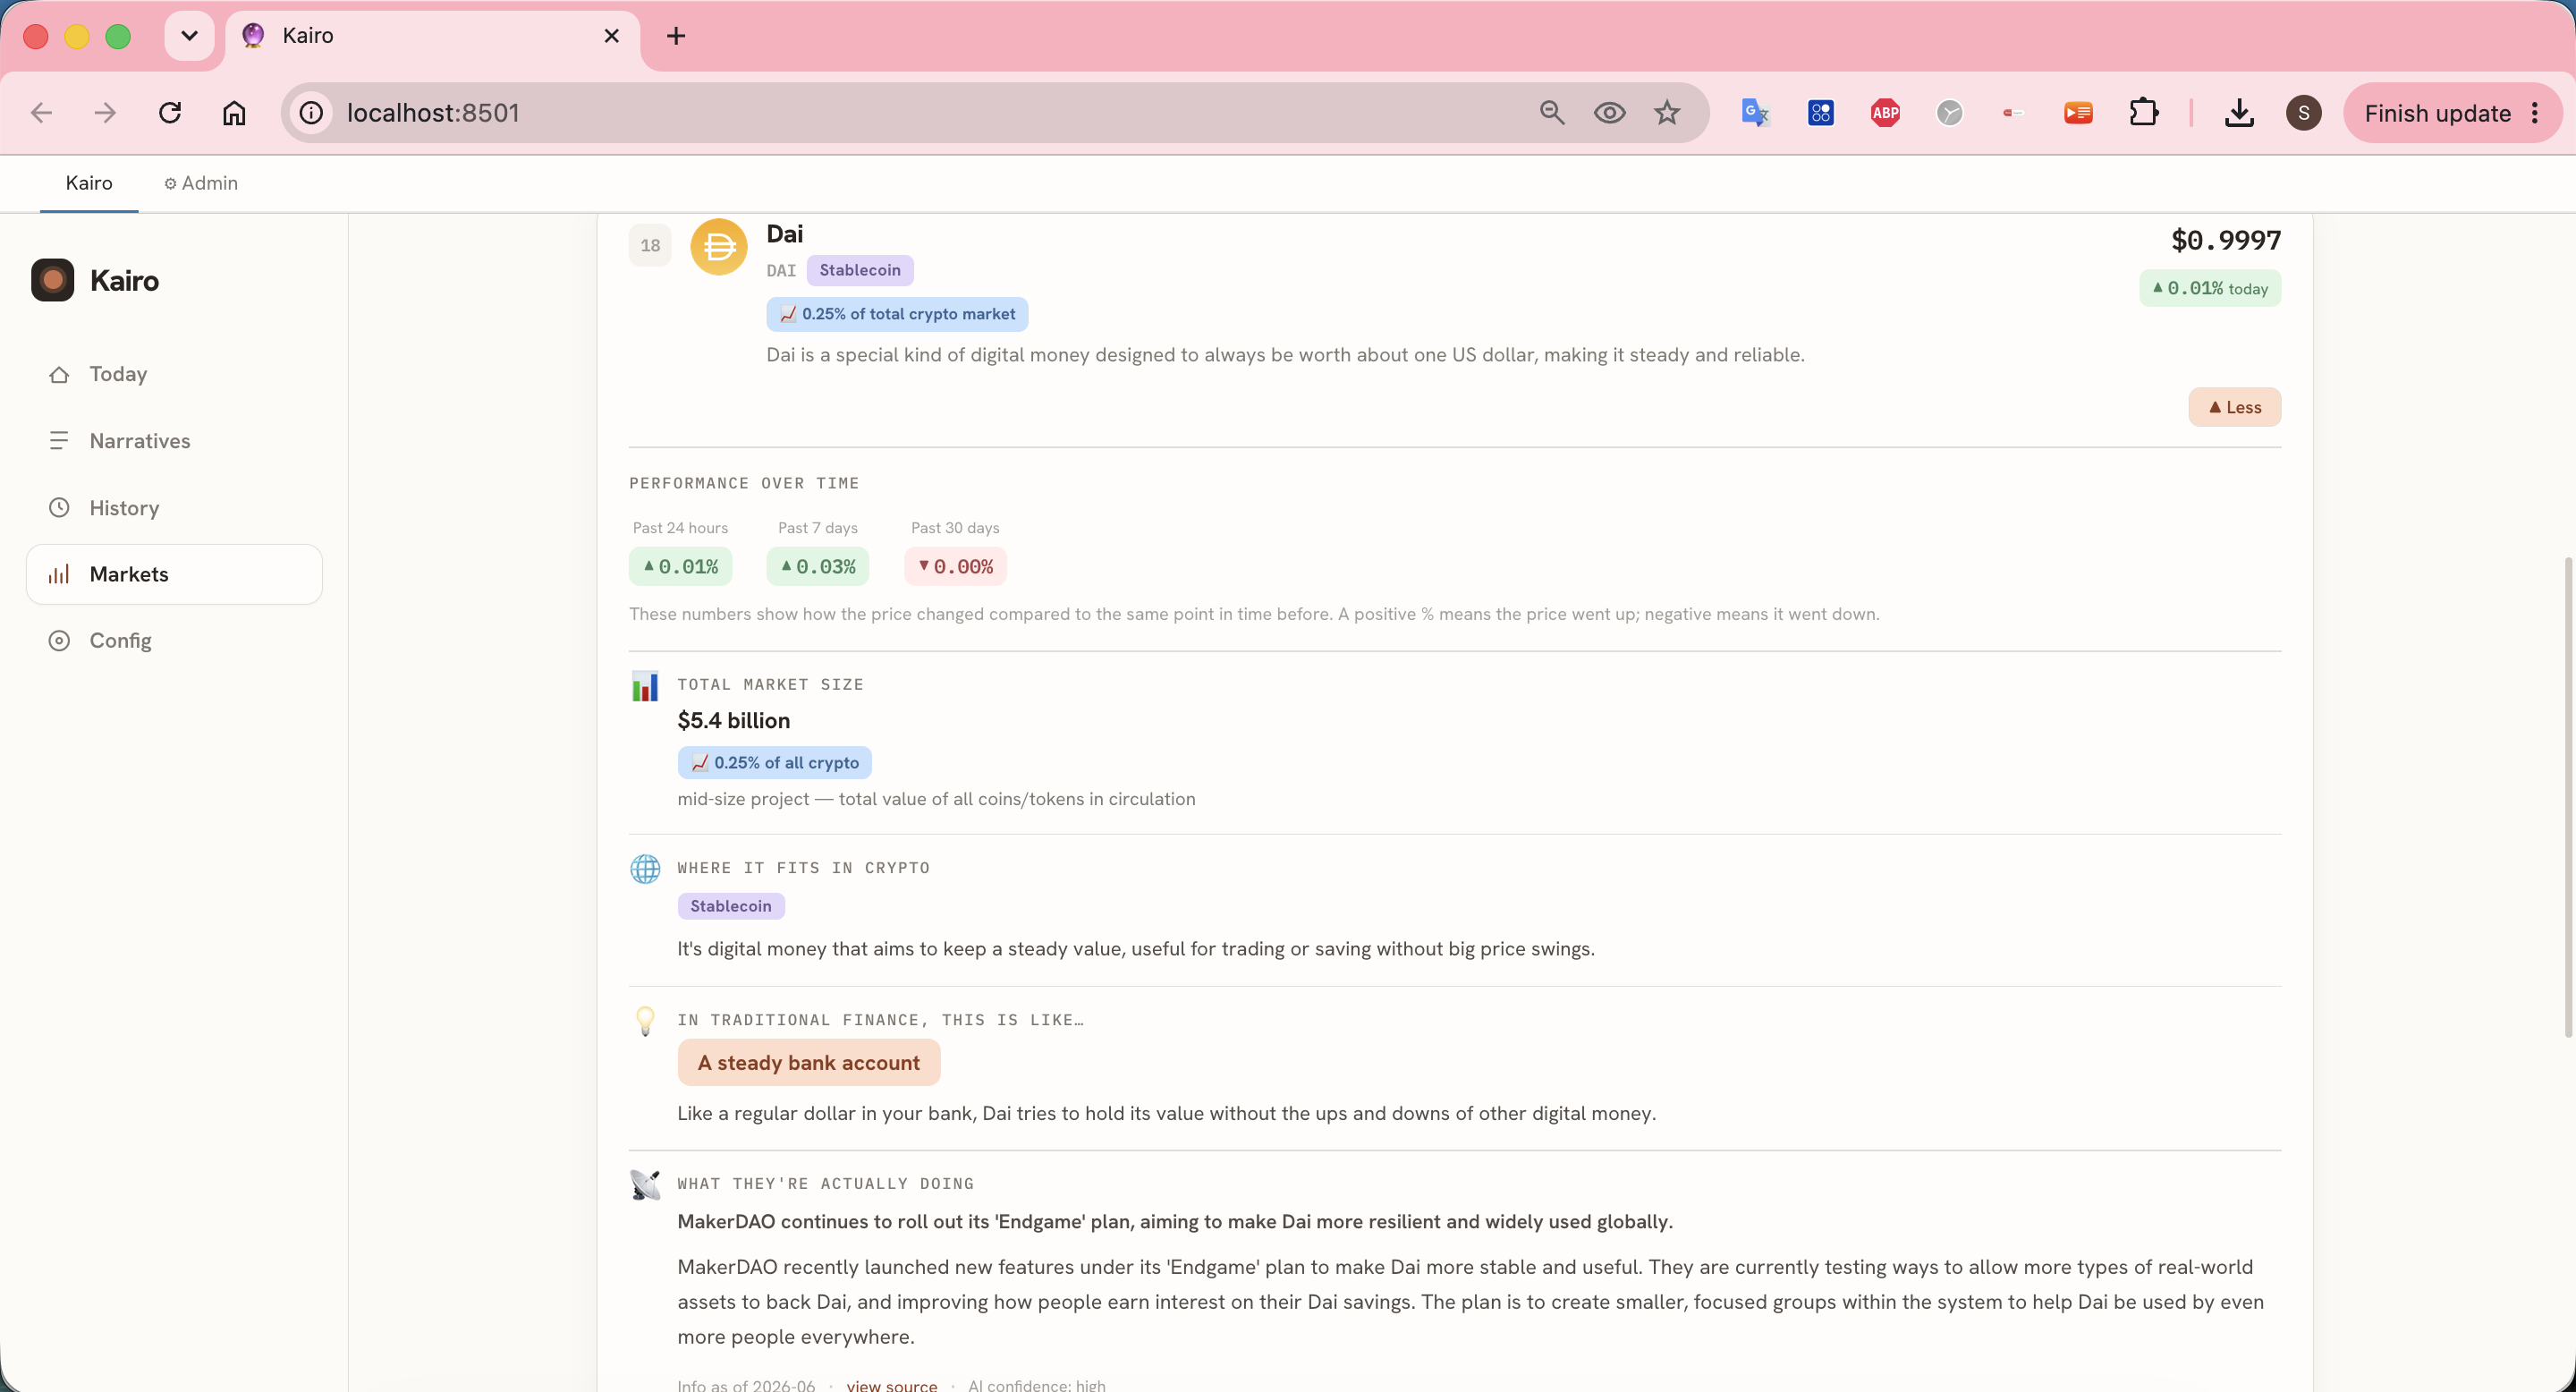2576x1392 pixels.
Task: Navigate back in browser history
Action: (x=41, y=113)
